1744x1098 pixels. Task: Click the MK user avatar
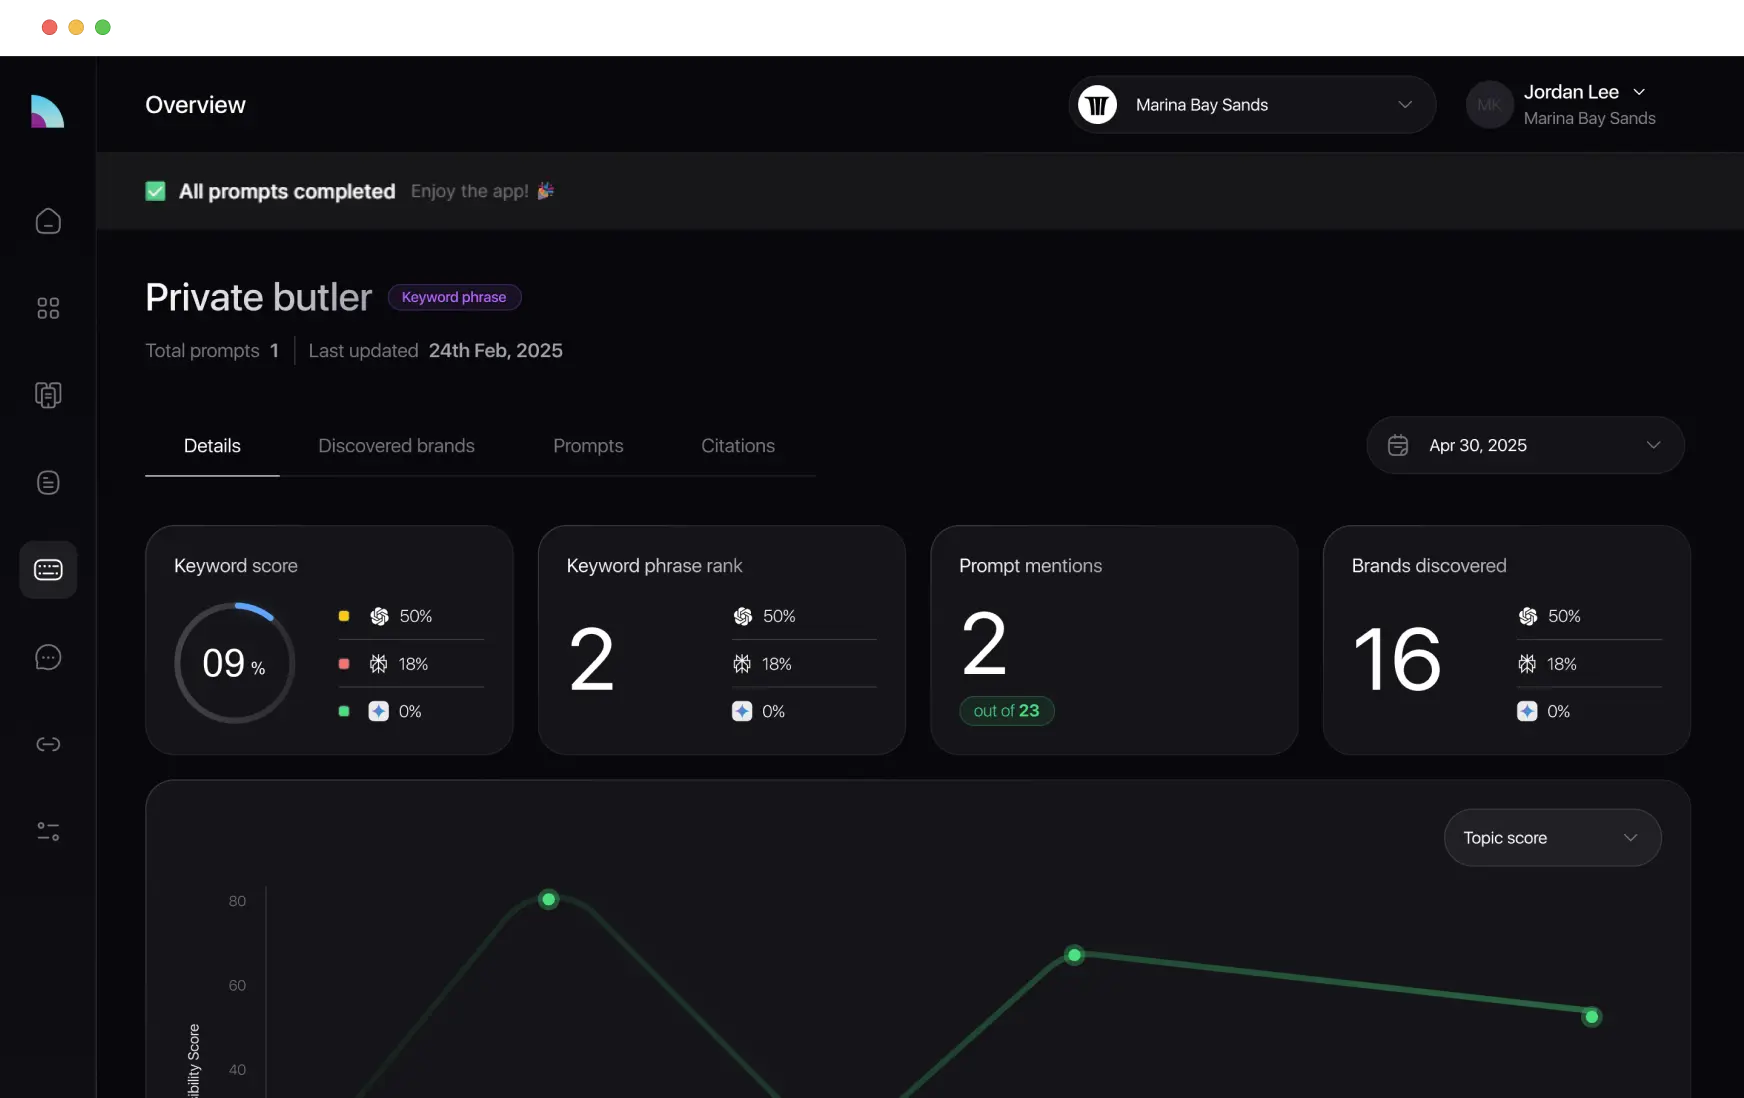pyautogui.click(x=1489, y=105)
